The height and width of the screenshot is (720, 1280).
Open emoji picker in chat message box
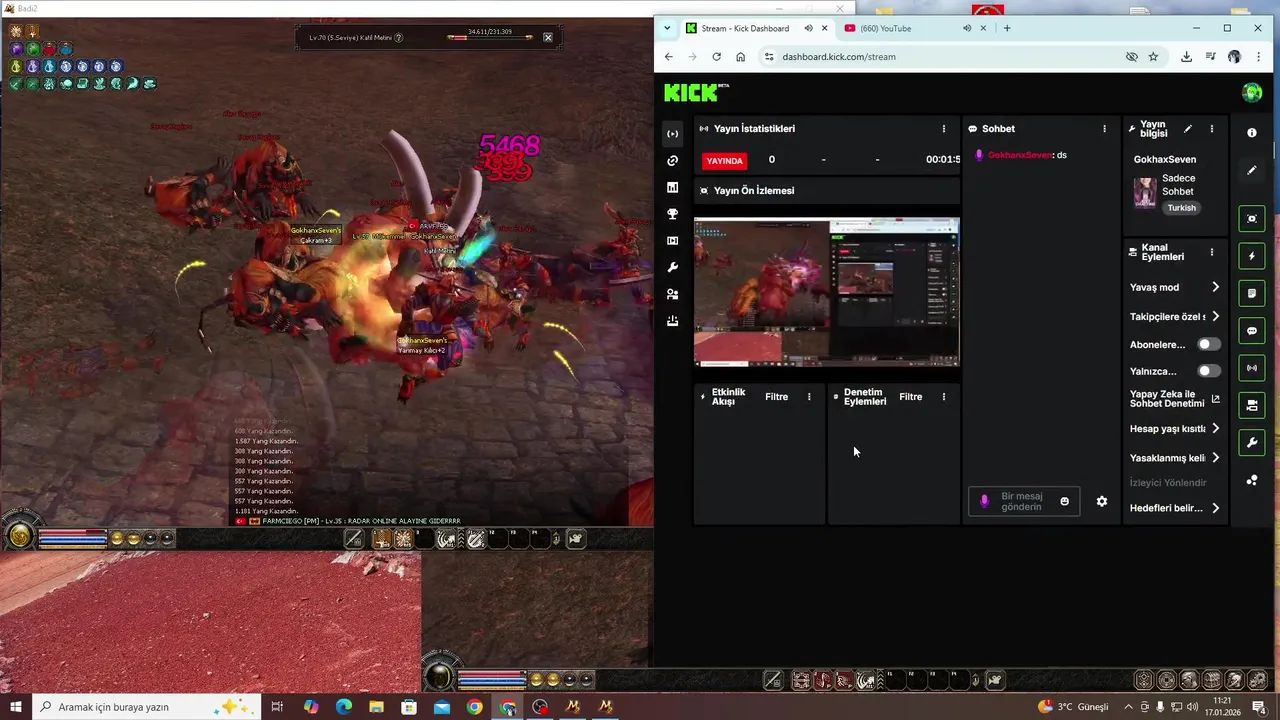click(x=1065, y=501)
